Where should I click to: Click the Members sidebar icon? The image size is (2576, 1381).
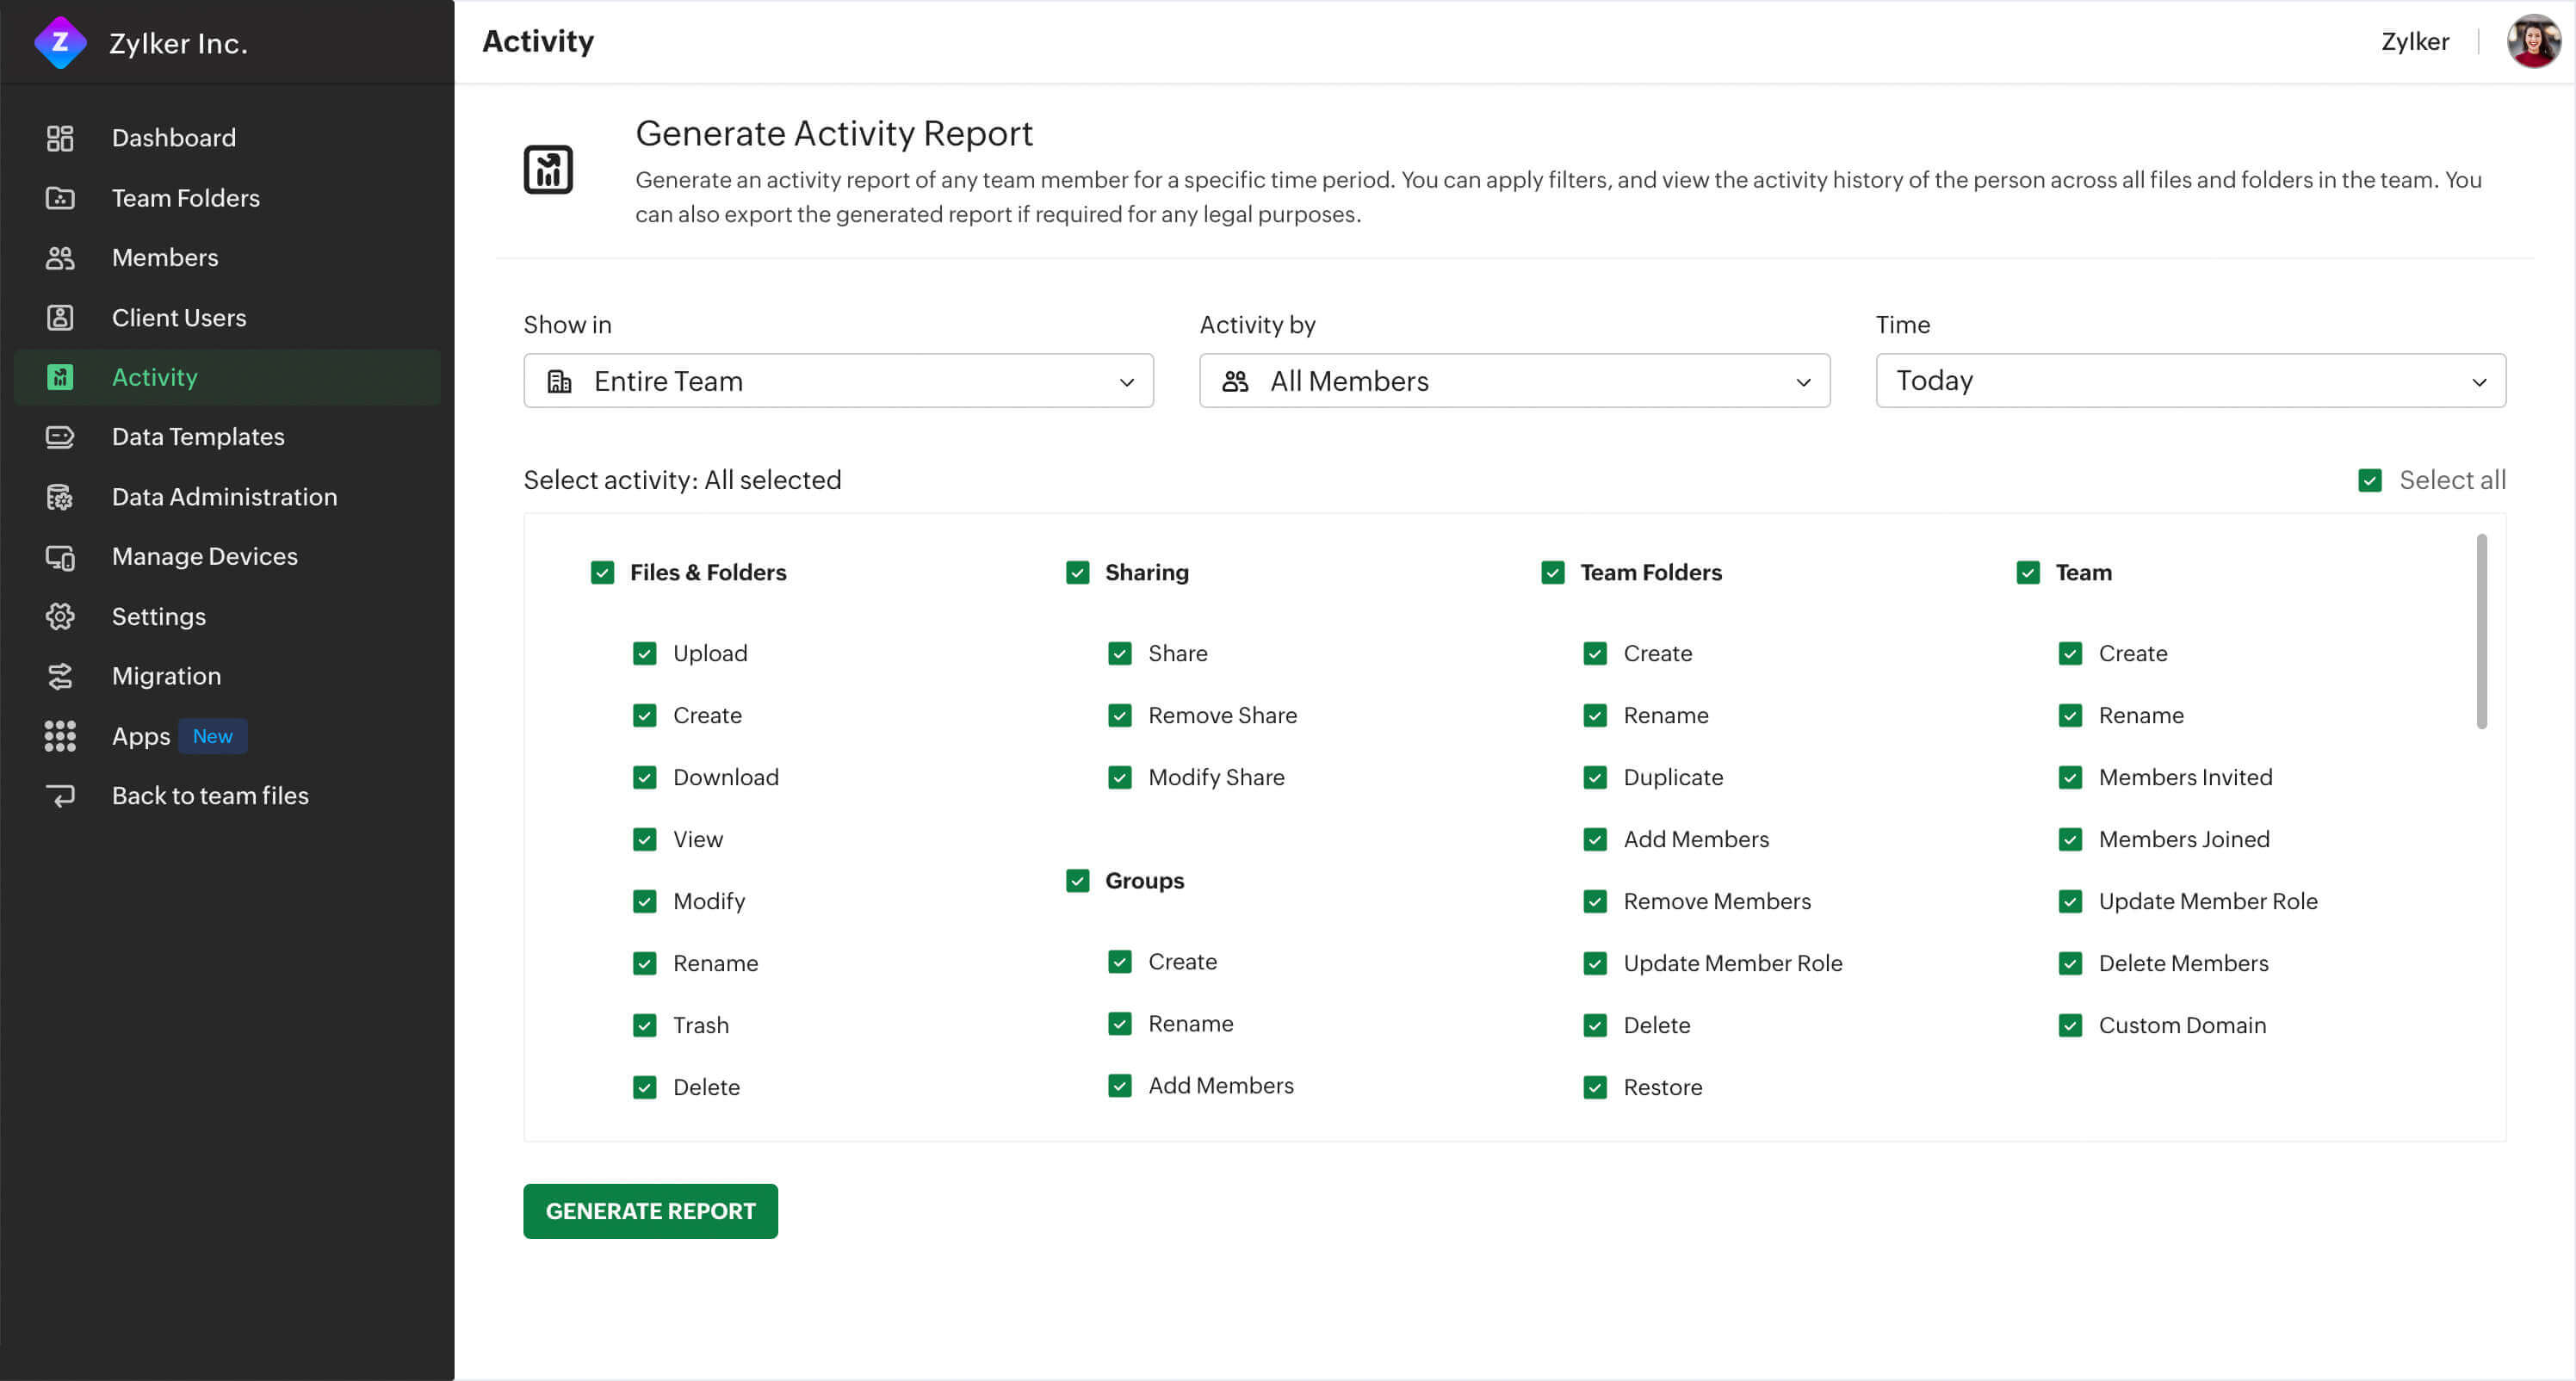(x=58, y=257)
